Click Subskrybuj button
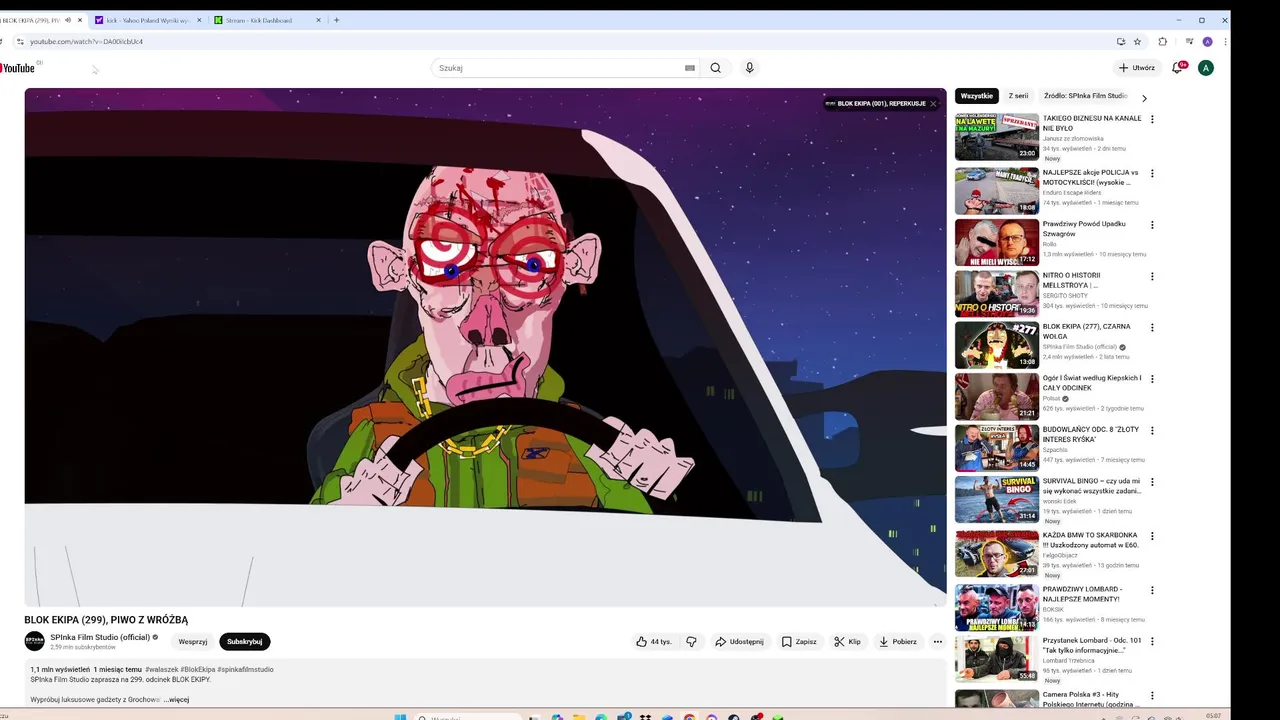Viewport: 1280px width, 720px height. click(x=244, y=642)
